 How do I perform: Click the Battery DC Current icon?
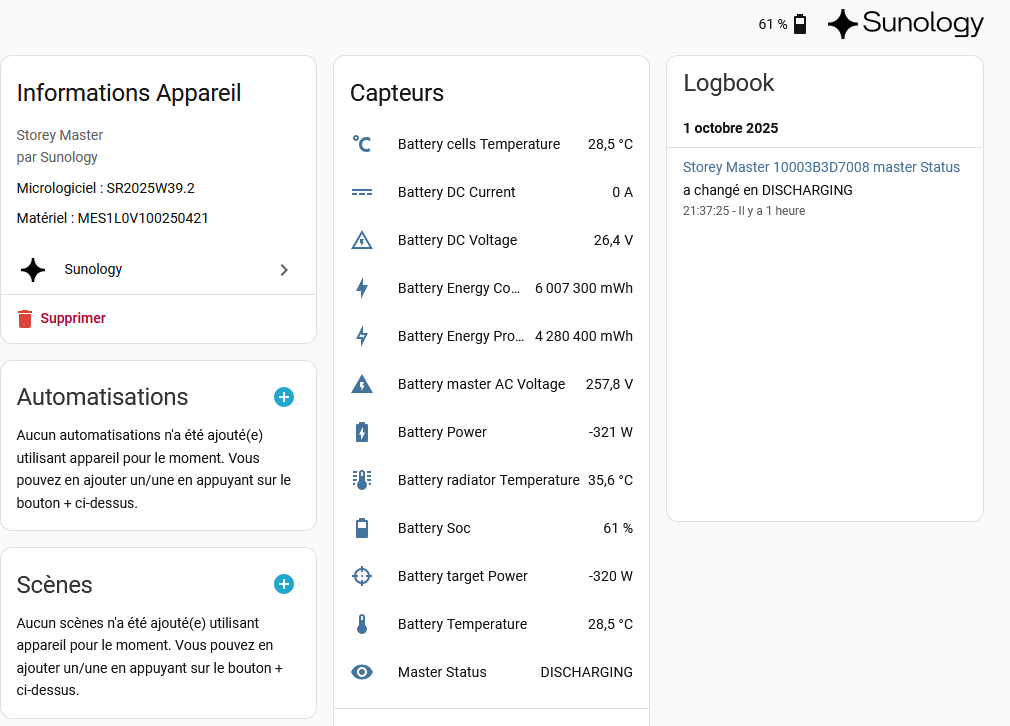point(362,192)
